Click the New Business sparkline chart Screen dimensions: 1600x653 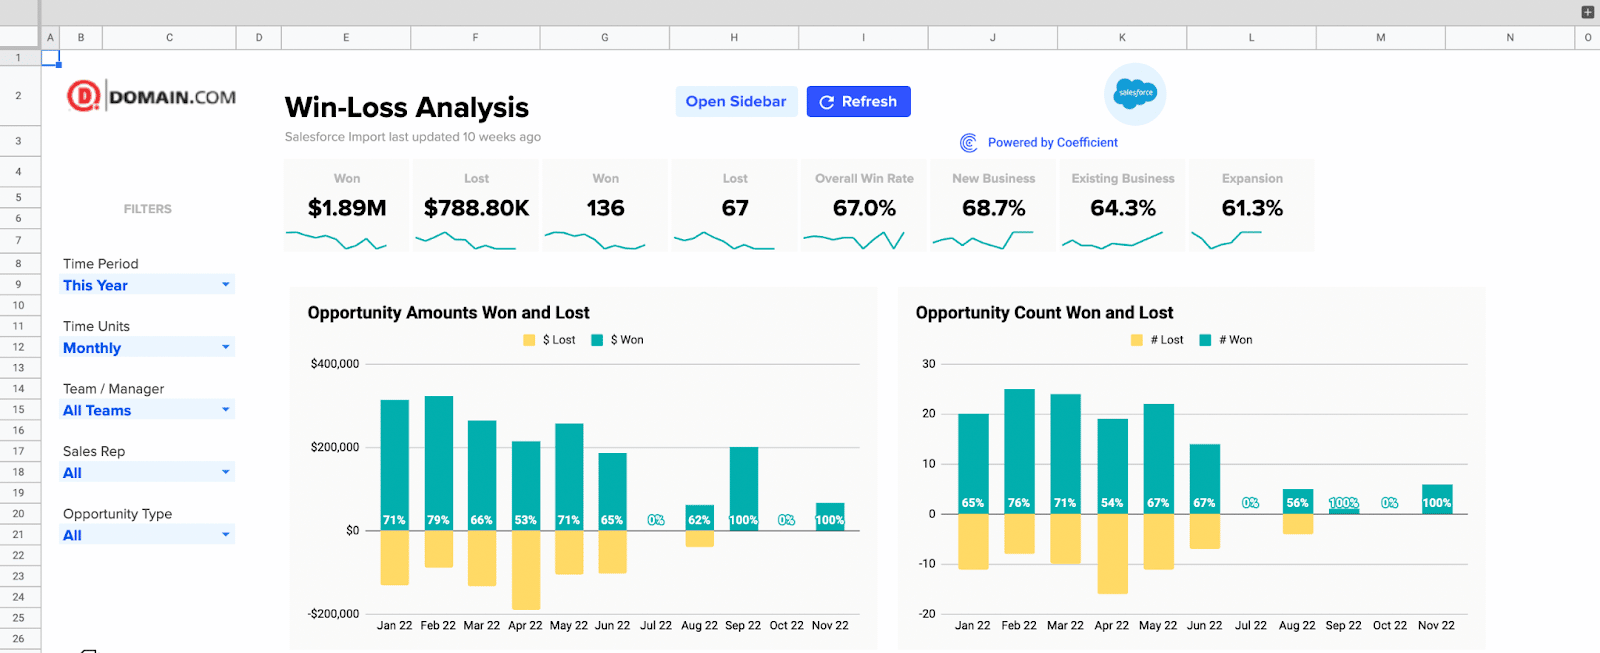click(982, 240)
